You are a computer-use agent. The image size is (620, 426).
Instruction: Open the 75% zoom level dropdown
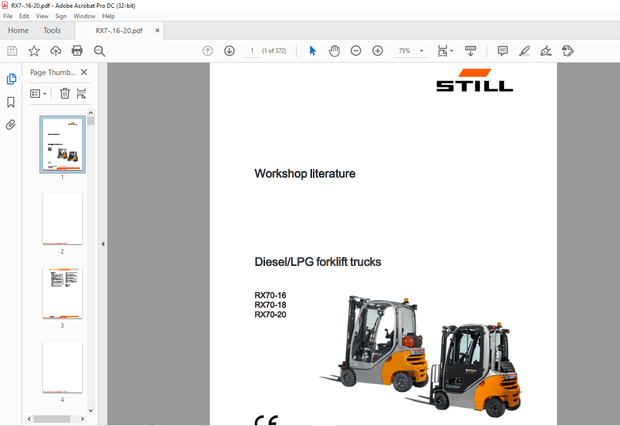tap(422, 51)
